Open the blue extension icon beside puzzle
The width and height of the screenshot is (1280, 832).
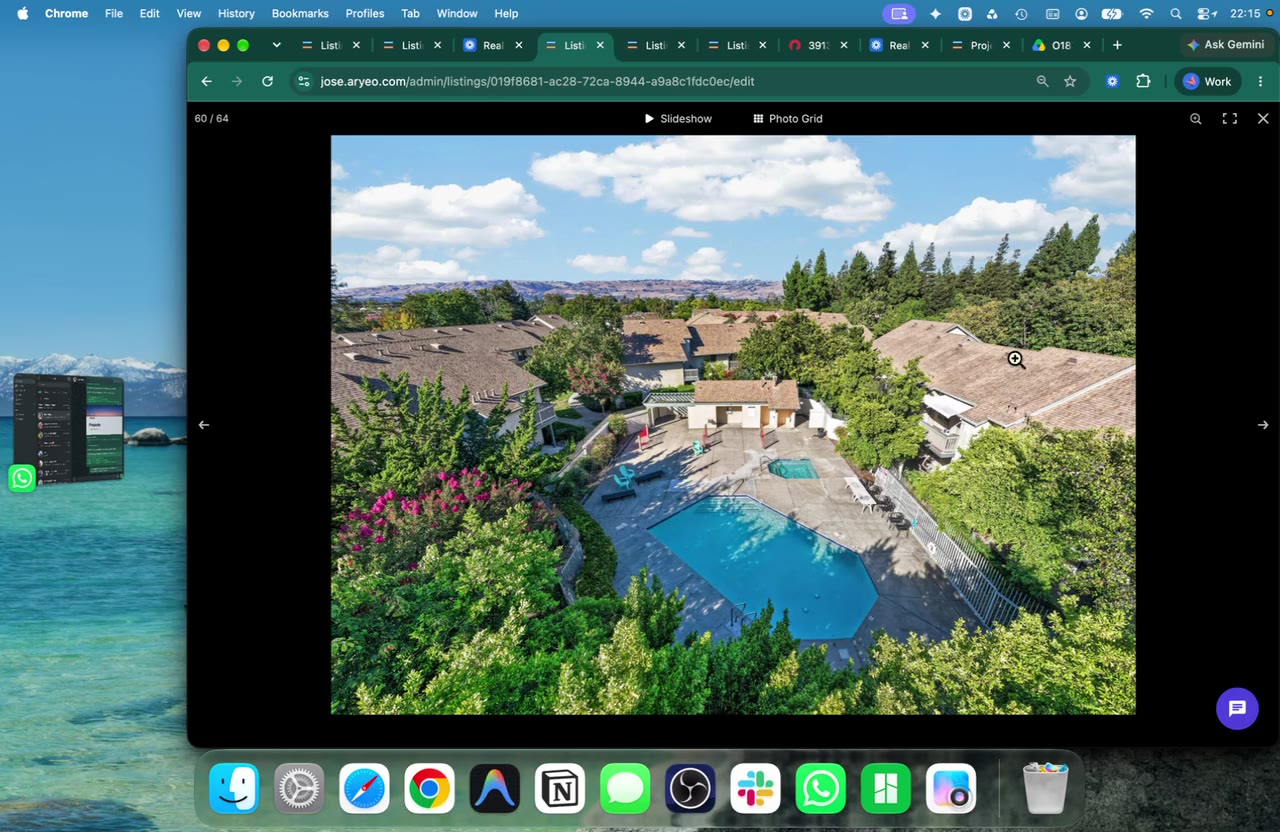tap(1112, 81)
